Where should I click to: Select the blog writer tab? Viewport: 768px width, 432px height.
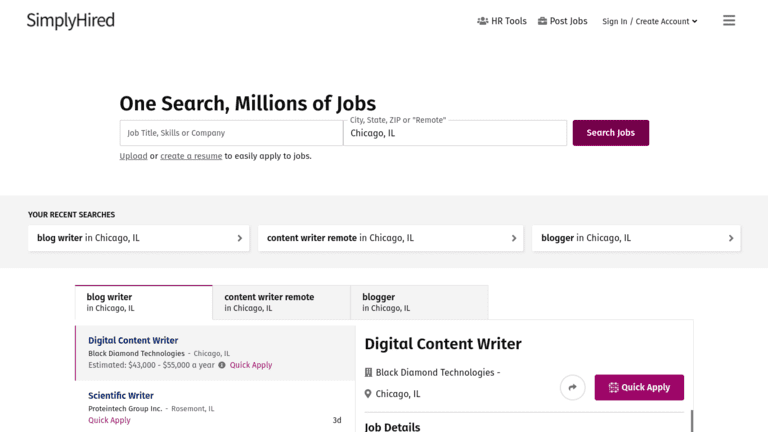(143, 302)
